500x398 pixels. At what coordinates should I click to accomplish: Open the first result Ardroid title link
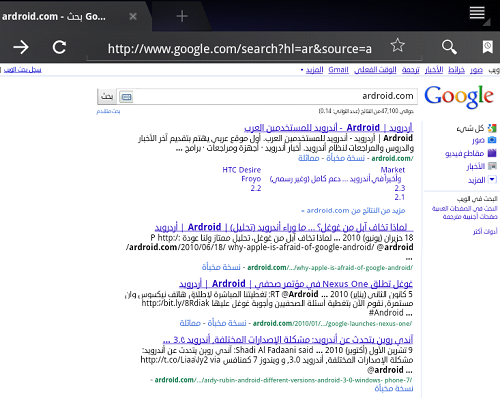tap(328, 128)
